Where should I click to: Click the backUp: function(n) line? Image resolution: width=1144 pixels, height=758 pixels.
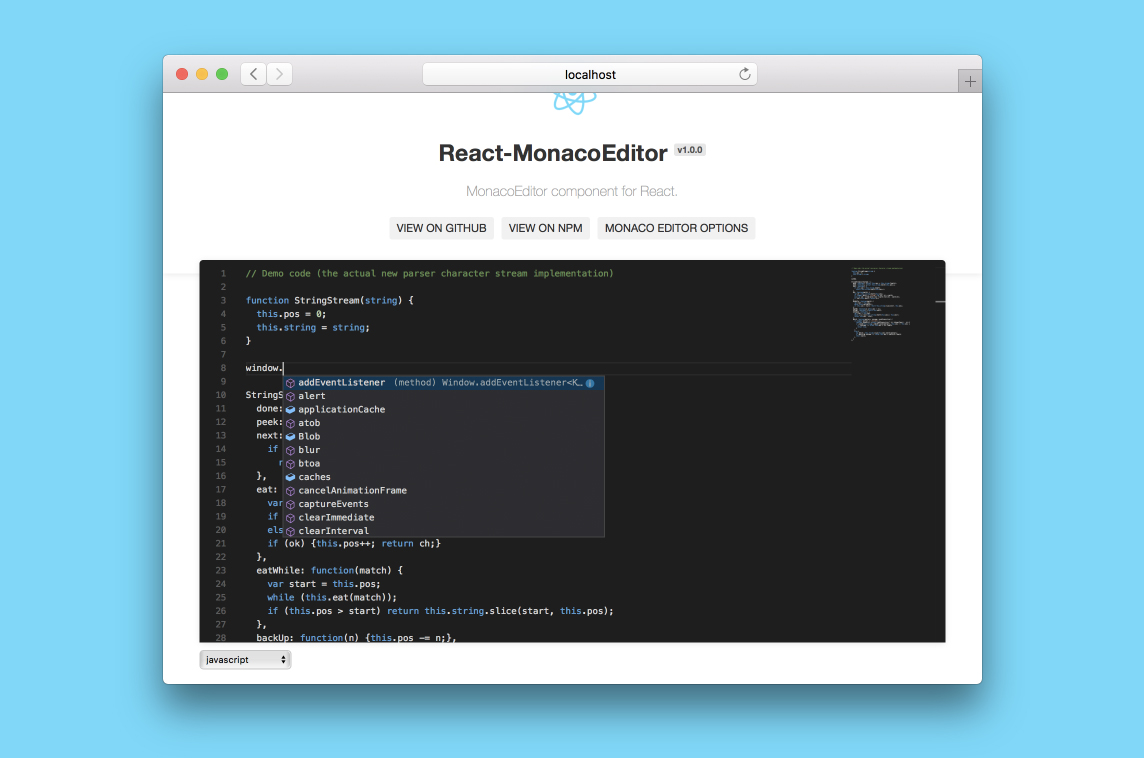[x=356, y=638]
